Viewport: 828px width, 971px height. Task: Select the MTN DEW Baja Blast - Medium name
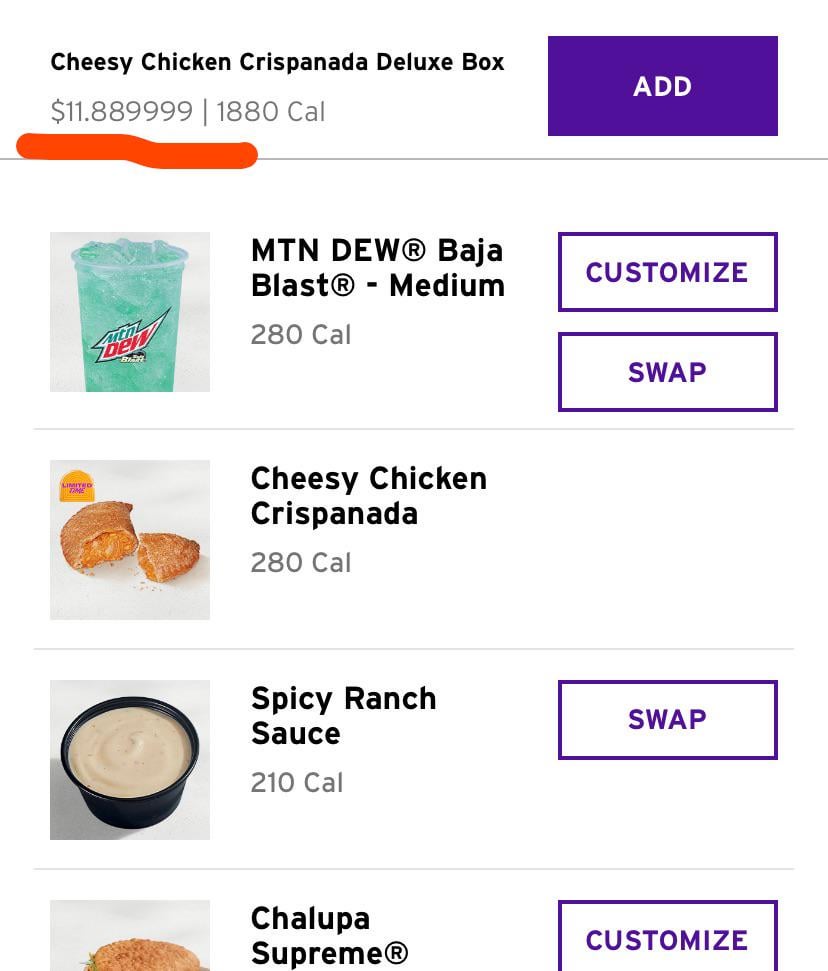pos(377,267)
